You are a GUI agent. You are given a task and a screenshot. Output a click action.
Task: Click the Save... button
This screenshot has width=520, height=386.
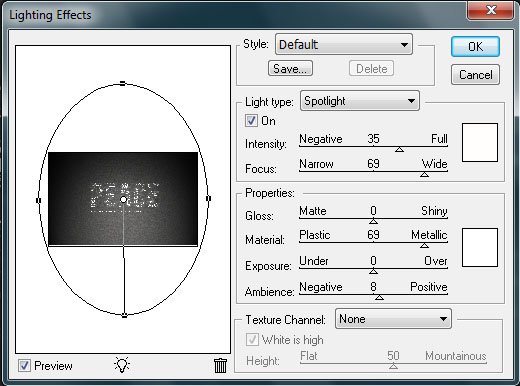pos(290,68)
